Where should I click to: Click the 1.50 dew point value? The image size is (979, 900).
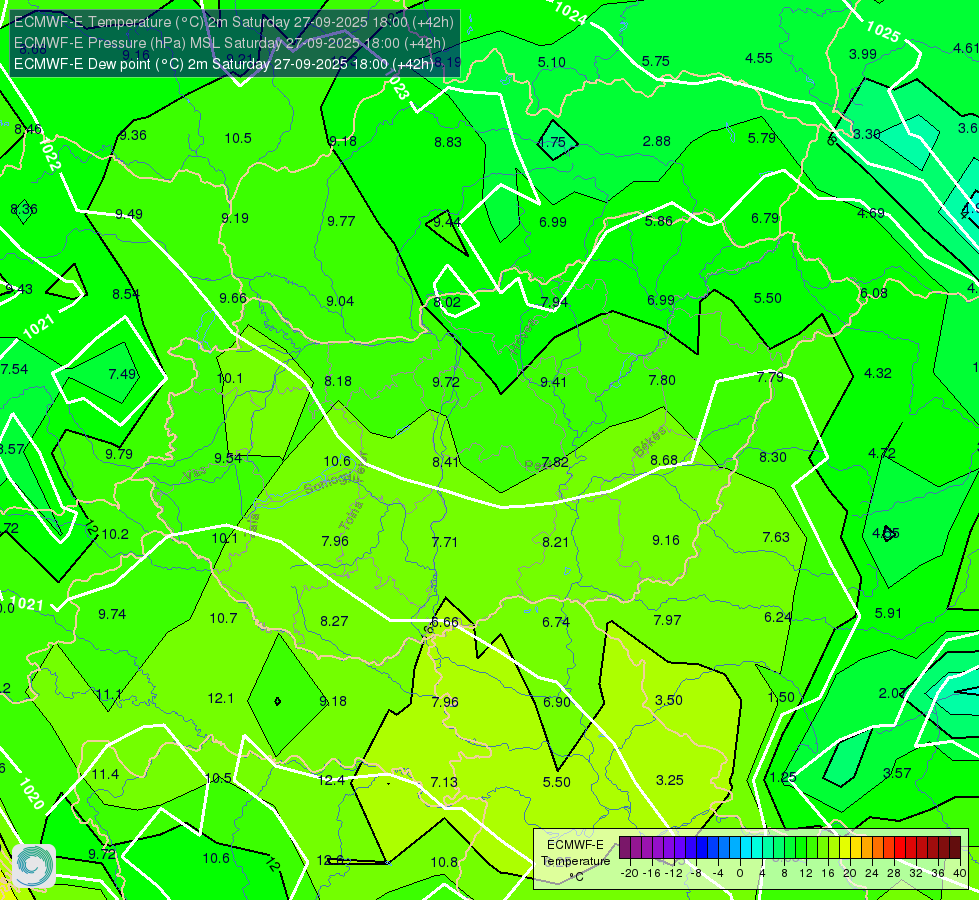tap(781, 697)
